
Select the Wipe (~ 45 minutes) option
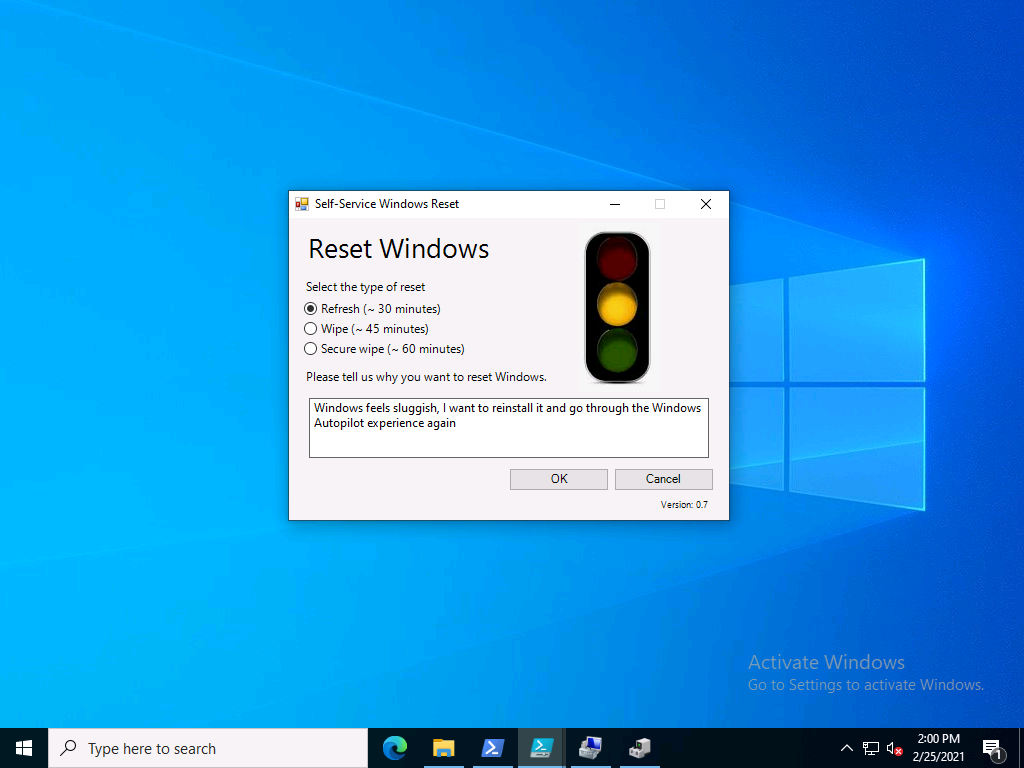click(x=366, y=329)
